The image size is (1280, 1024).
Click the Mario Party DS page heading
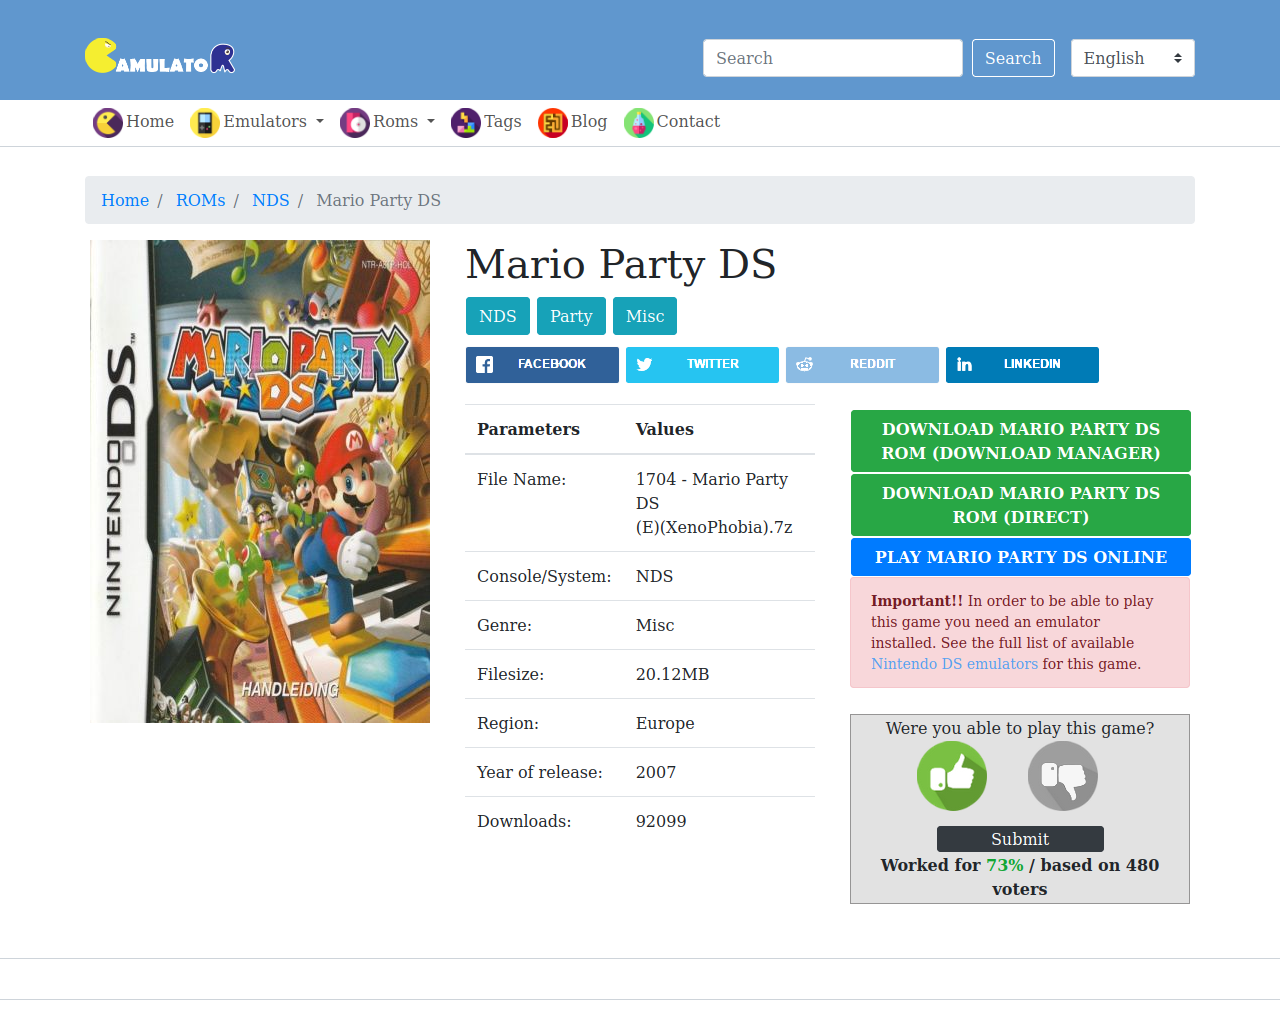[x=621, y=264]
